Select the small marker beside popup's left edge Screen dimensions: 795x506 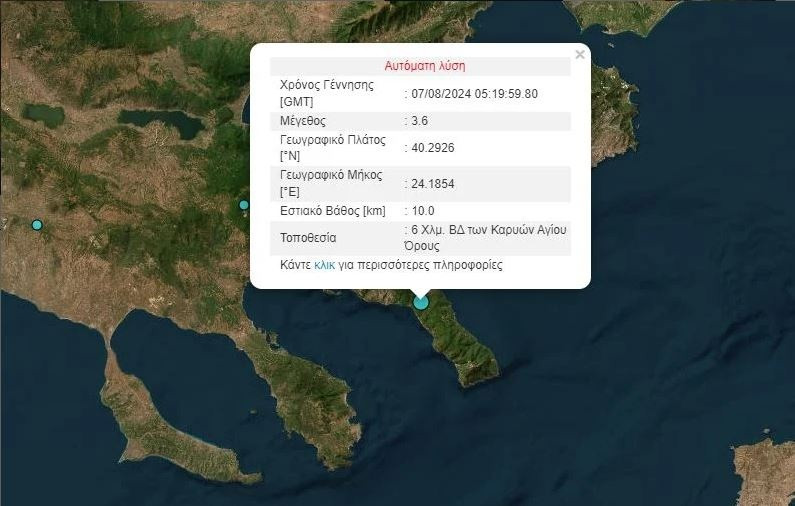[244, 205]
